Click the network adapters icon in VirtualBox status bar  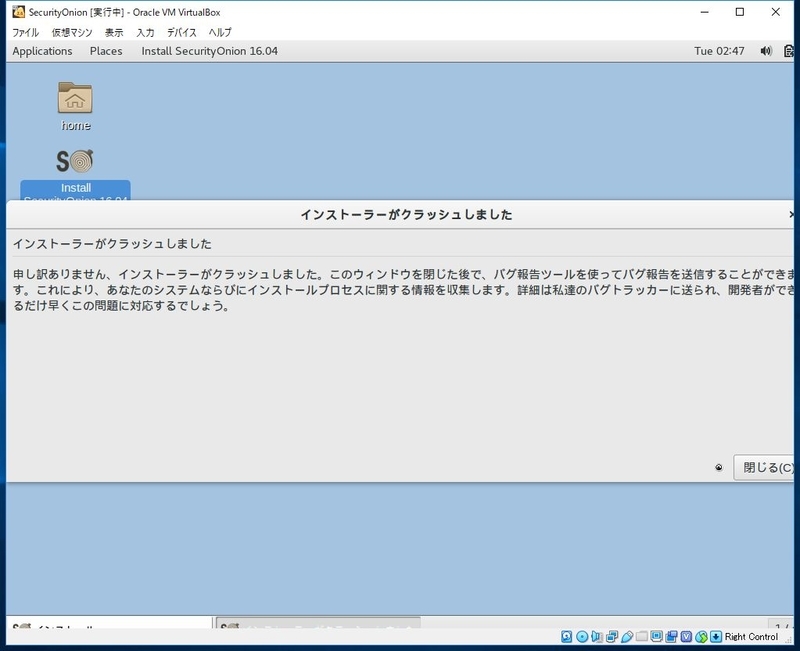click(x=610, y=641)
